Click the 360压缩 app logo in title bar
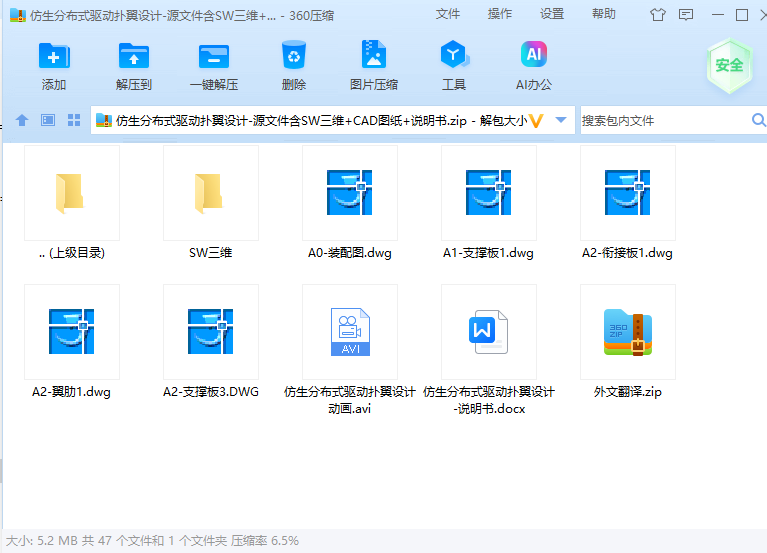The width and height of the screenshot is (767, 553). coord(18,15)
